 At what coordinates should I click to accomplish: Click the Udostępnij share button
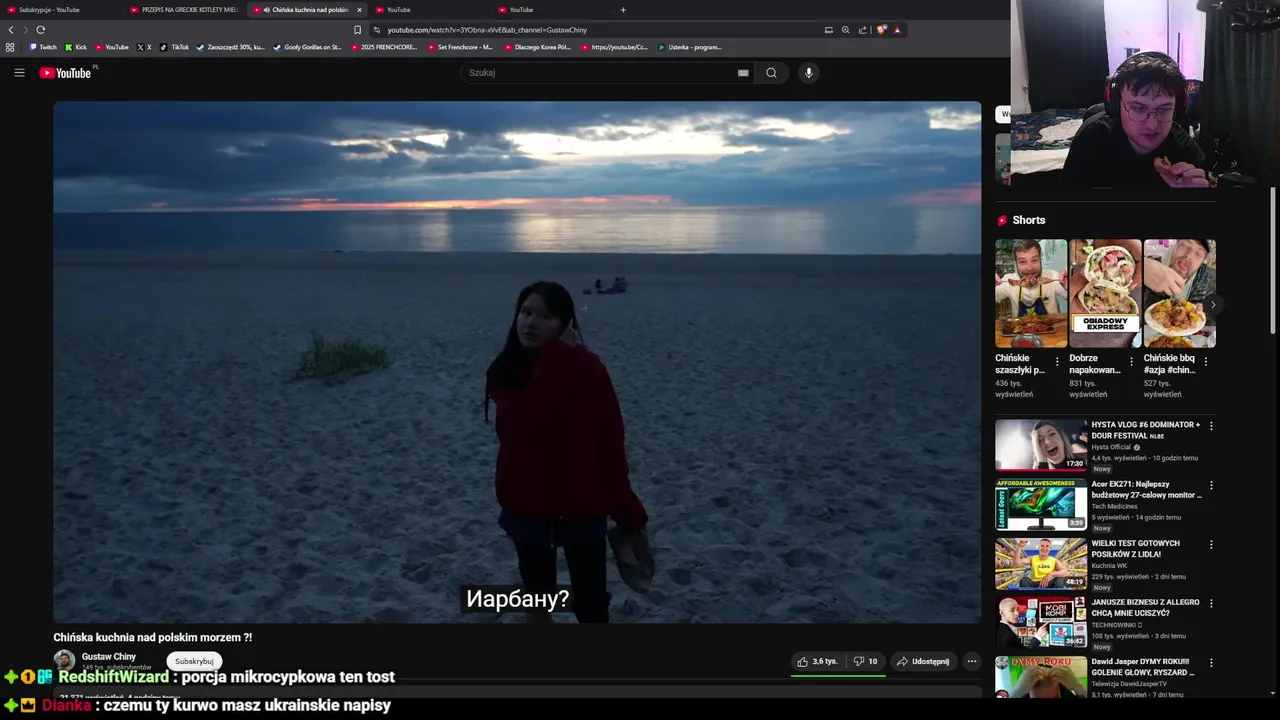923,661
